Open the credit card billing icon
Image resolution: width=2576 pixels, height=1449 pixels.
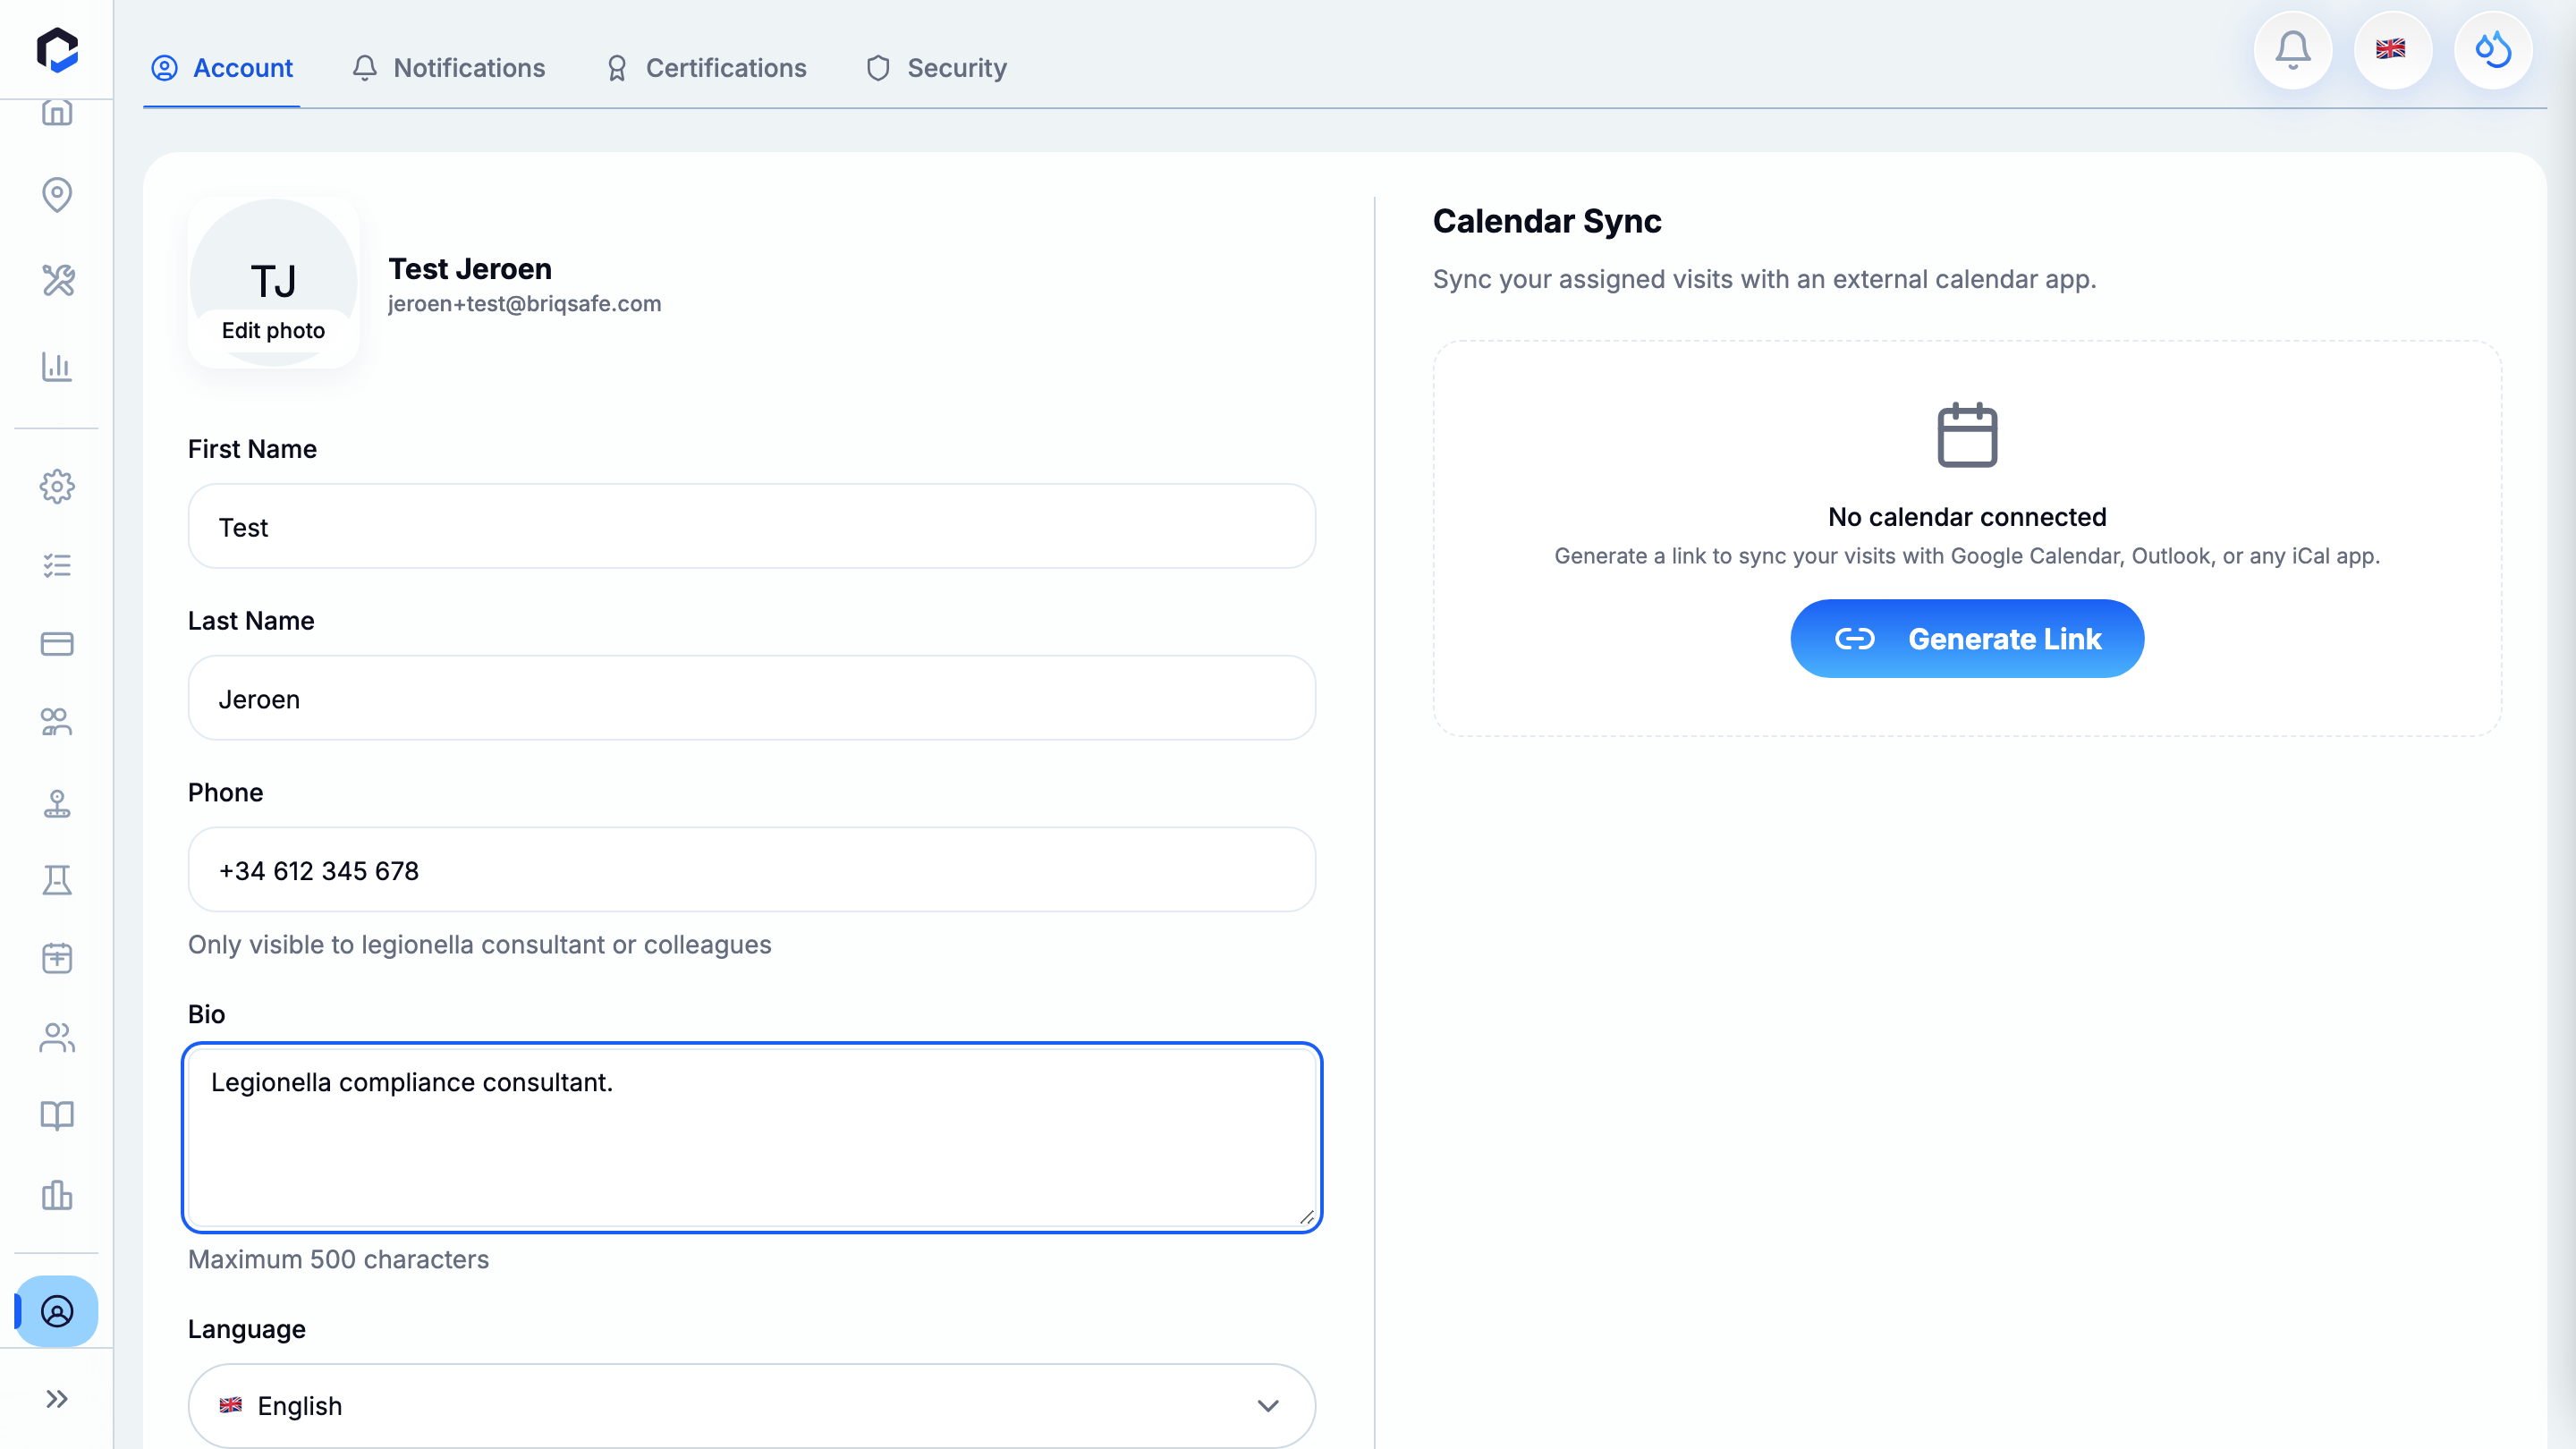tap(57, 643)
